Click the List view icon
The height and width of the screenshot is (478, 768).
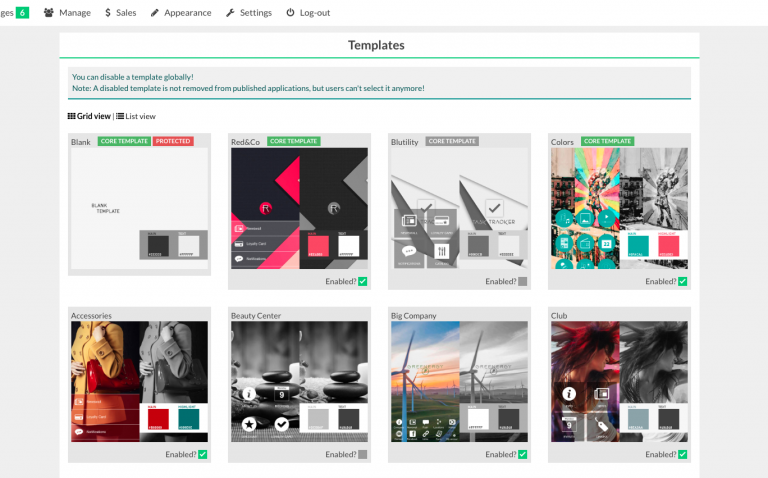pos(120,116)
